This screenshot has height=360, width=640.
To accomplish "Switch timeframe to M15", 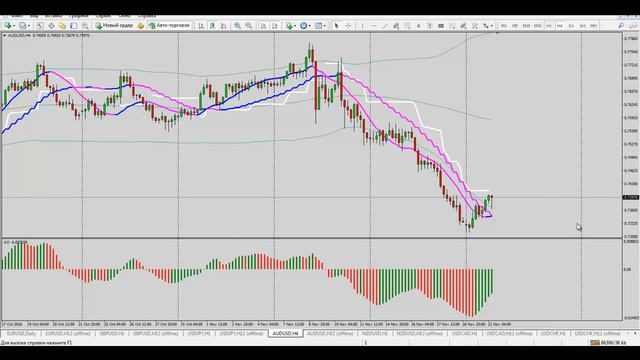I will click(526, 26).
